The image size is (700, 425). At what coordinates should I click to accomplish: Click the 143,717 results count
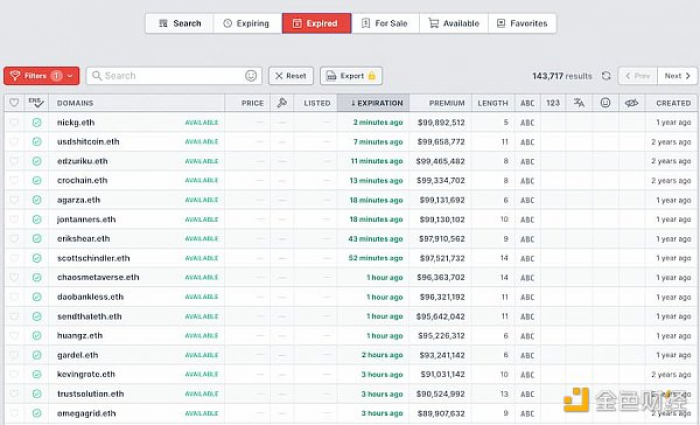(x=562, y=76)
